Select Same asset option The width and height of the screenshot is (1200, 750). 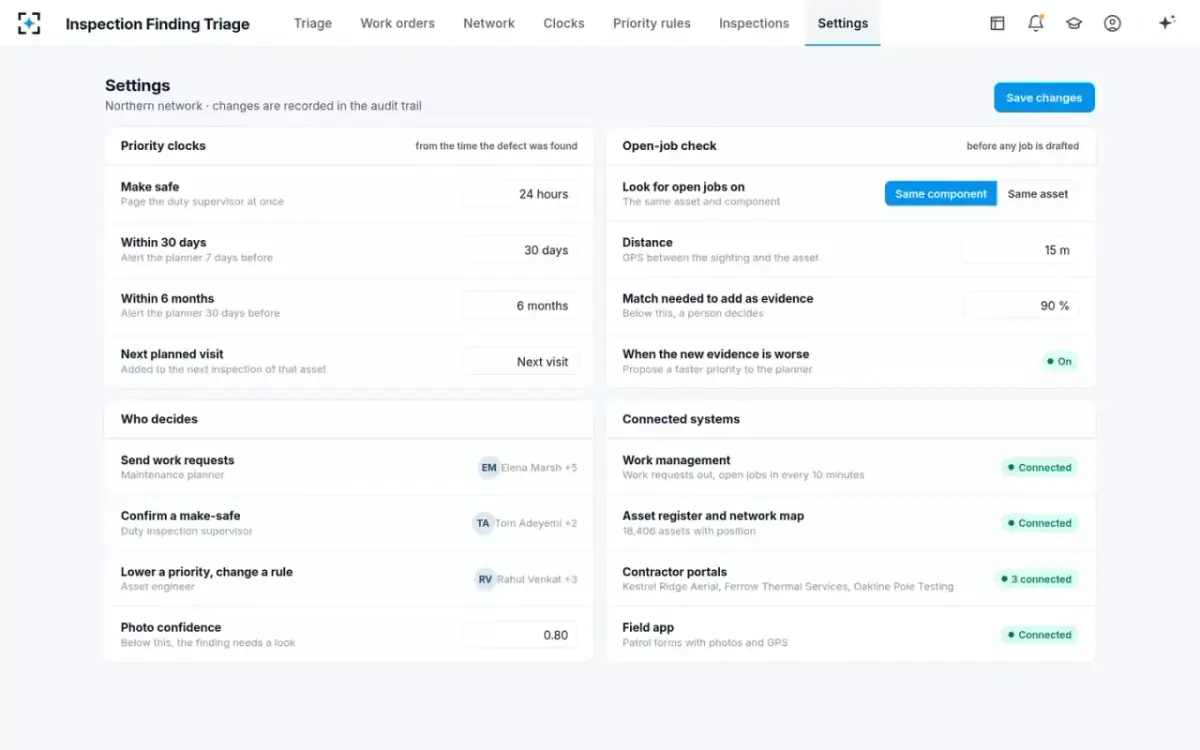(x=1038, y=194)
